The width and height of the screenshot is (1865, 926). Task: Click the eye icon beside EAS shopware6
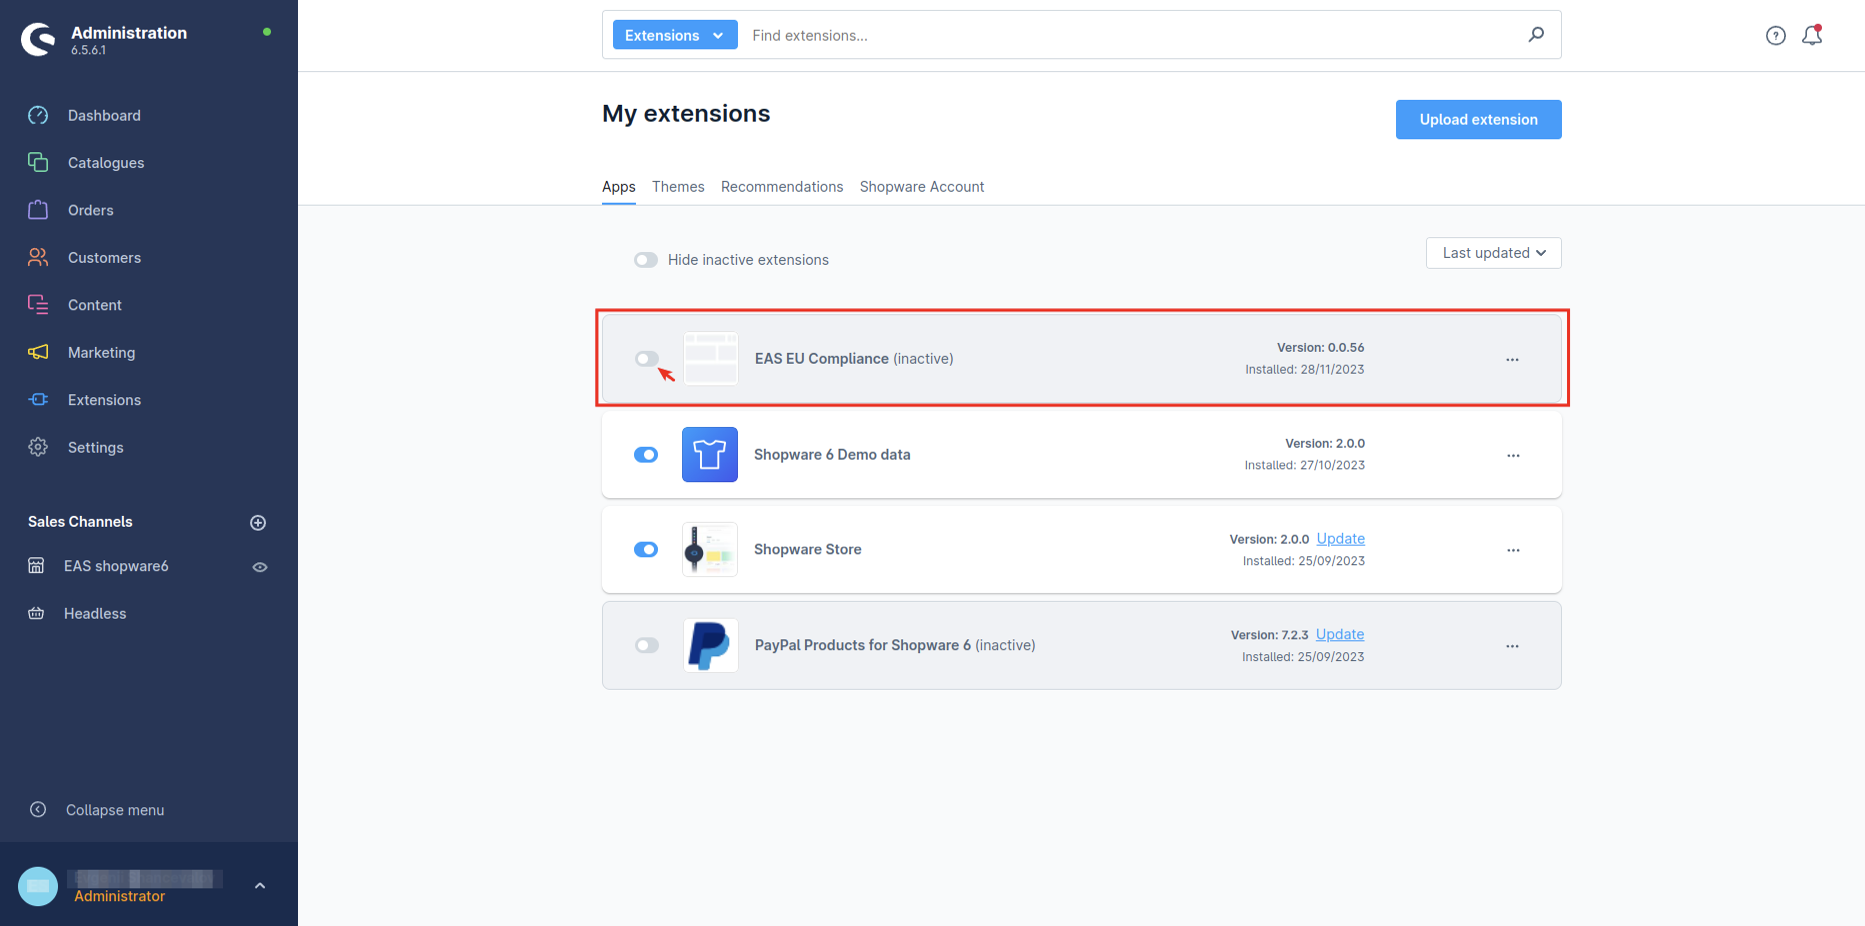260,567
